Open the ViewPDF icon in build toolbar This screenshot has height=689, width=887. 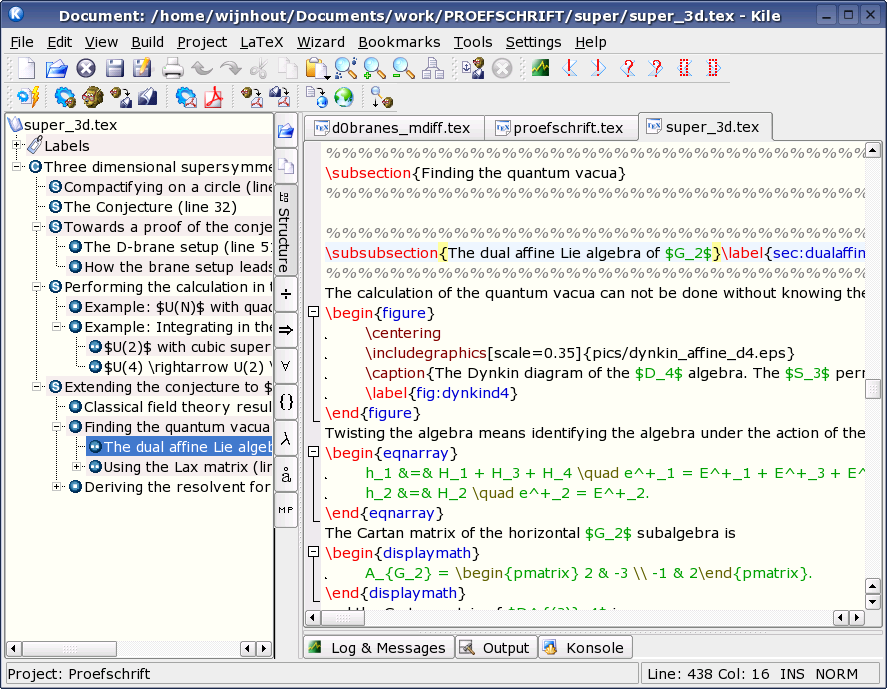tap(213, 97)
